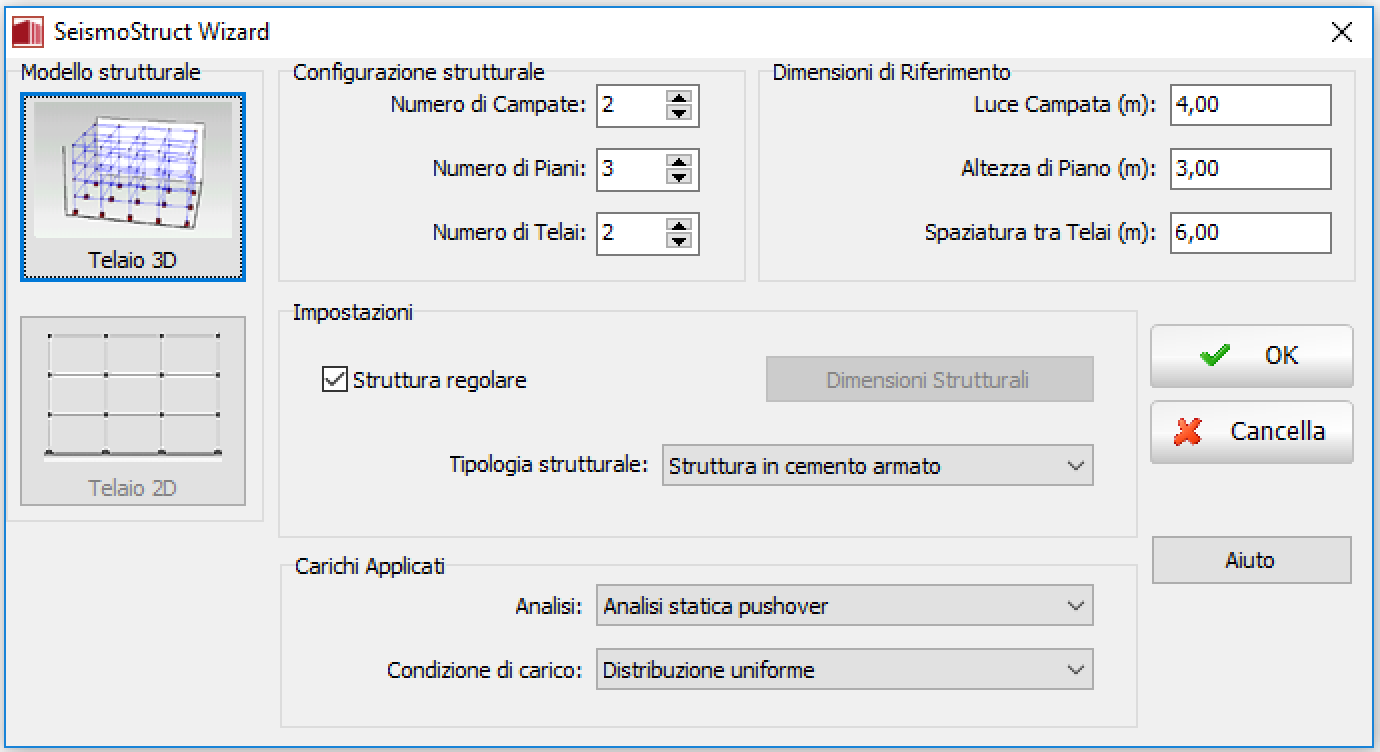Open the Condizione di carico dropdown
Viewport: 1380px width, 752px height.
click(x=844, y=670)
